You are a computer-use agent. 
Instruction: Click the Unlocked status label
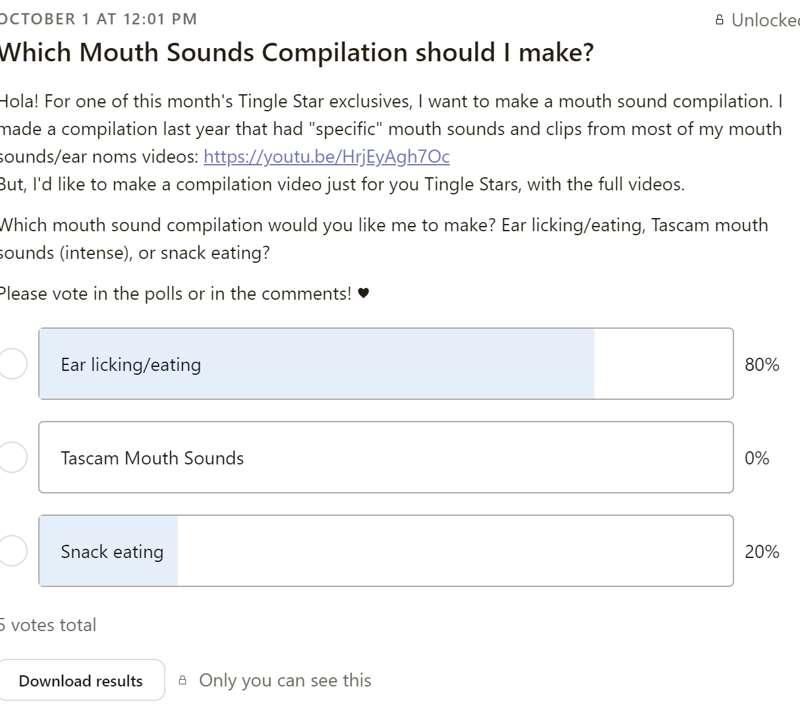point(765,20)
